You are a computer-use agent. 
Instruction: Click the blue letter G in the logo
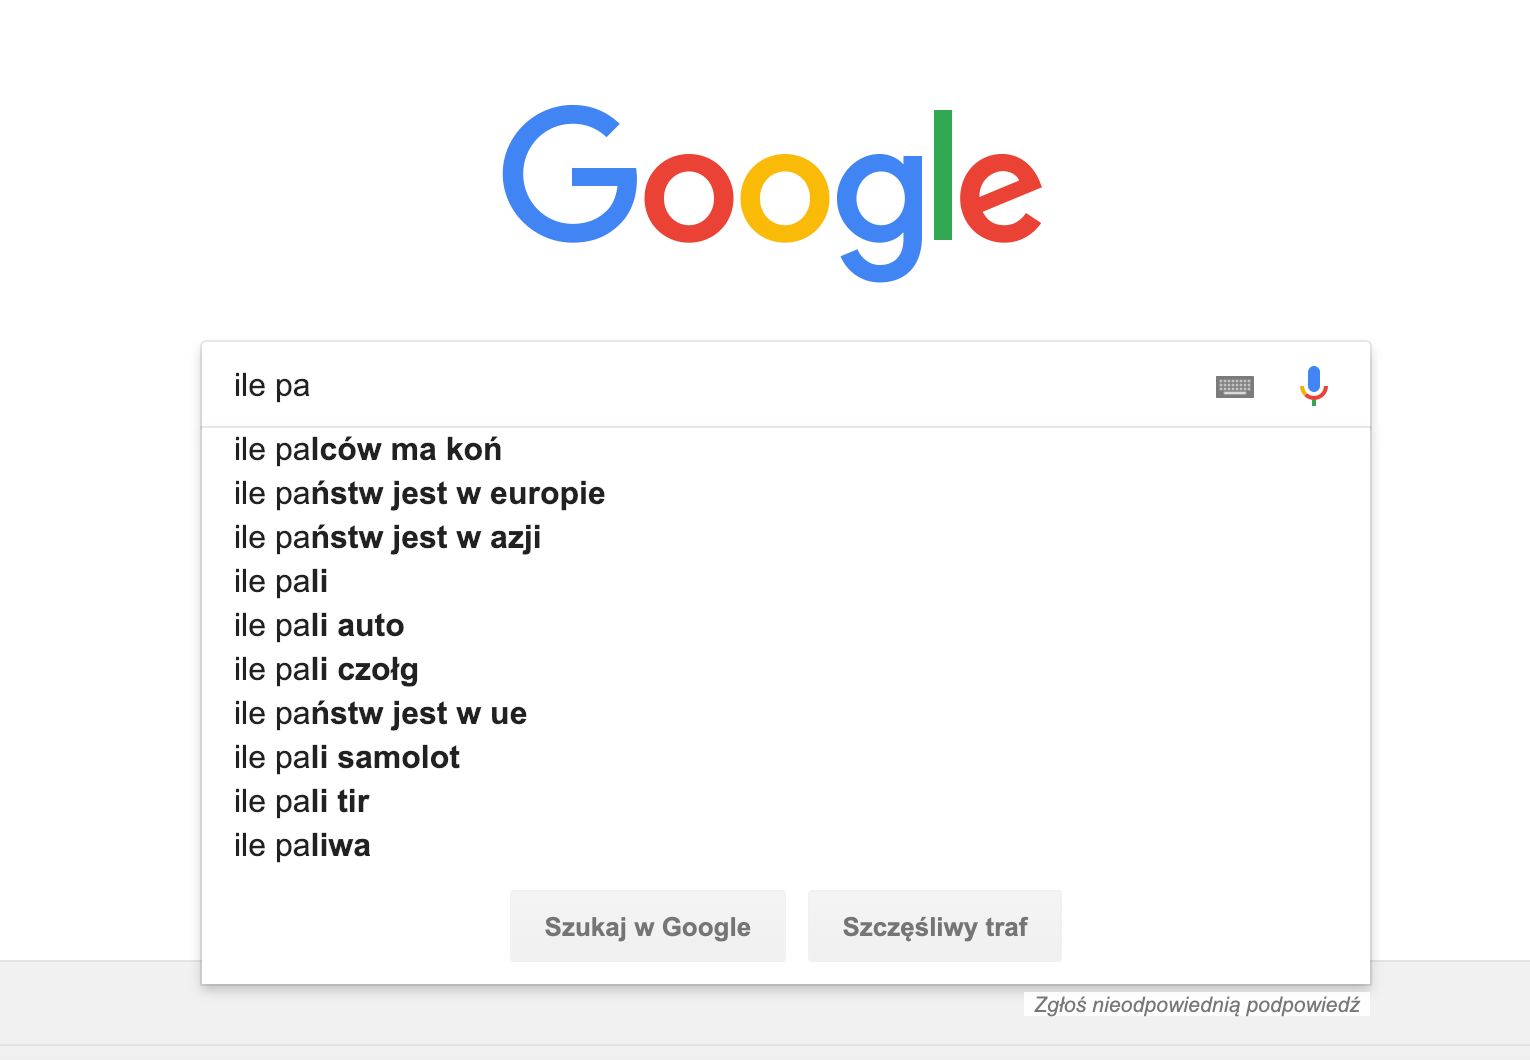(x=568, y=175)
